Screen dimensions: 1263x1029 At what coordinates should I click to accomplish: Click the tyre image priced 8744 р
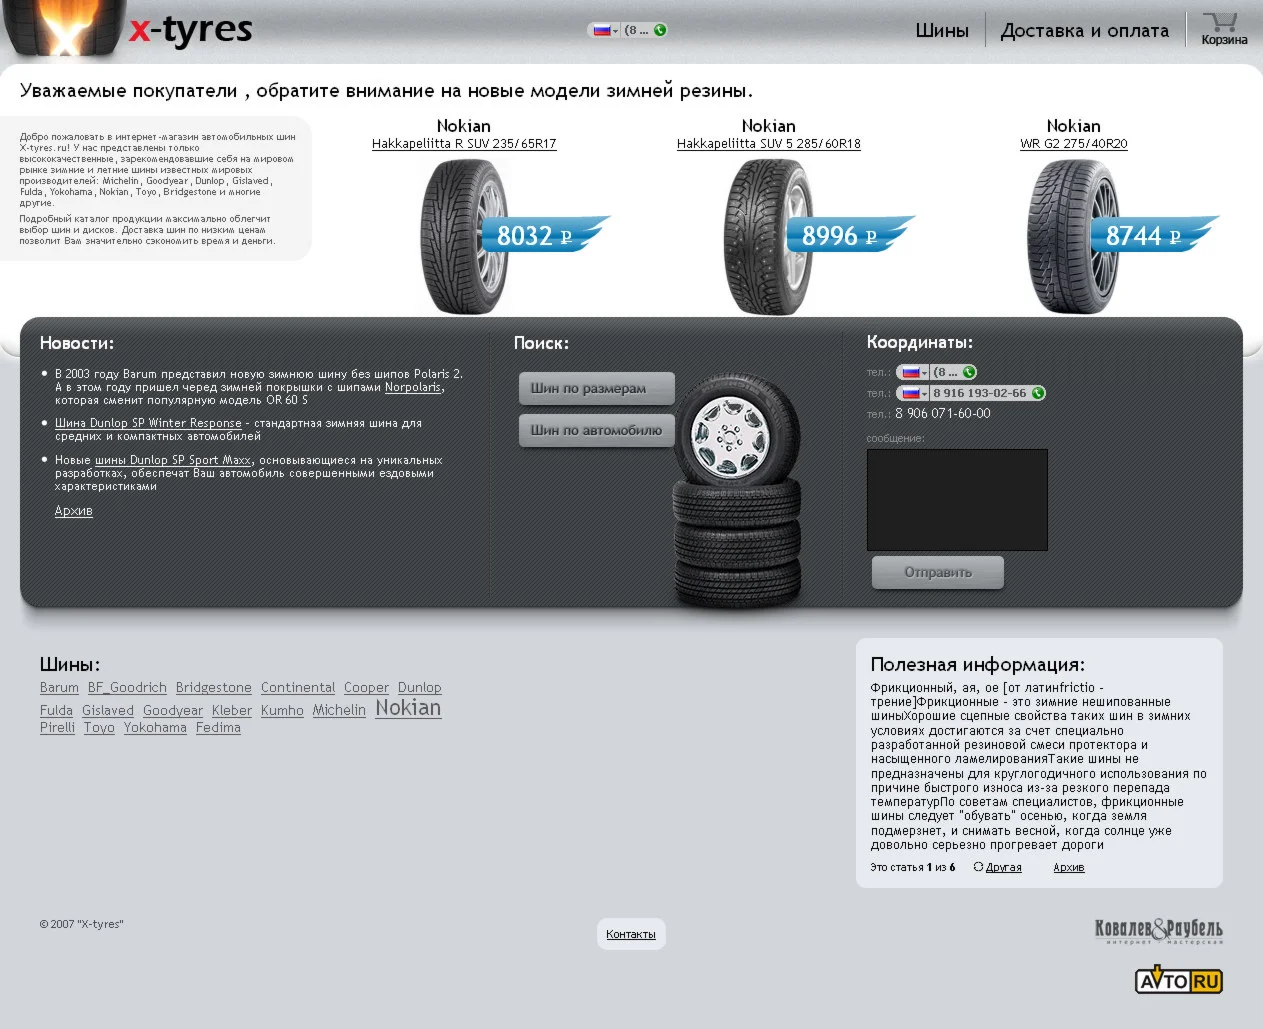click(x=1074, y=236)
